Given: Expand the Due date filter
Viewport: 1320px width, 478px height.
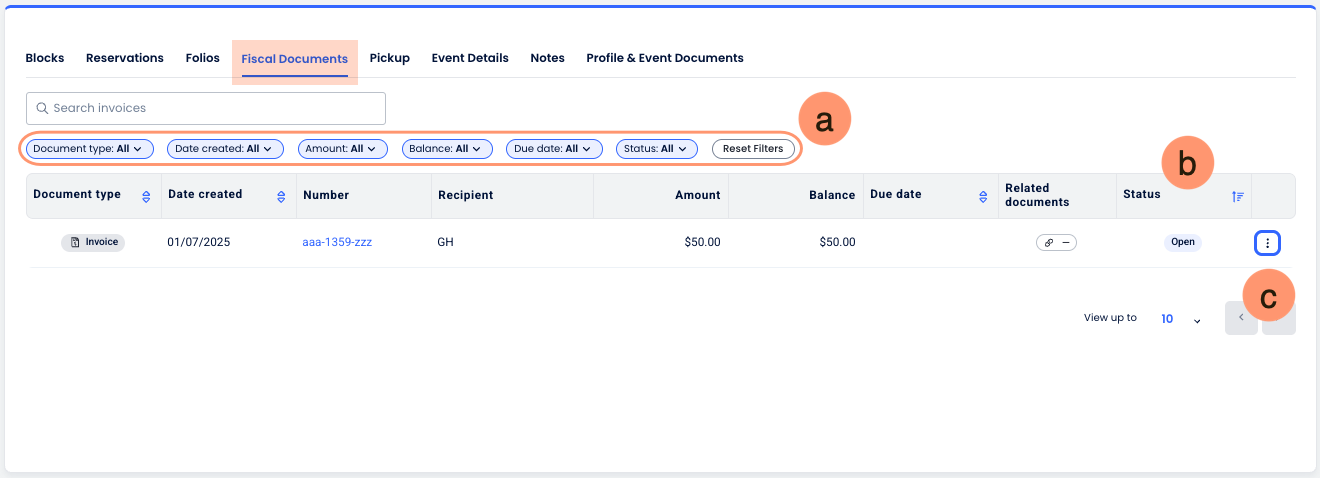Looking at the screenshot, I should 553,149.
